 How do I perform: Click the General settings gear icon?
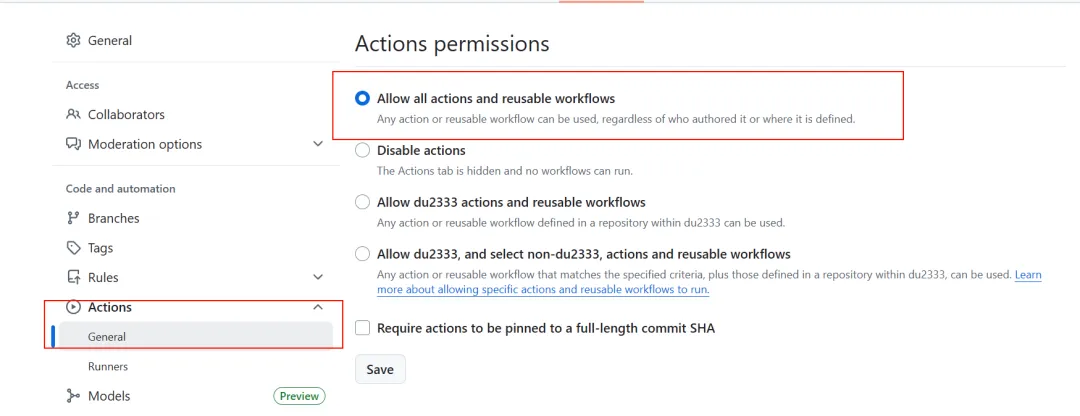click(x=73, y=41)
